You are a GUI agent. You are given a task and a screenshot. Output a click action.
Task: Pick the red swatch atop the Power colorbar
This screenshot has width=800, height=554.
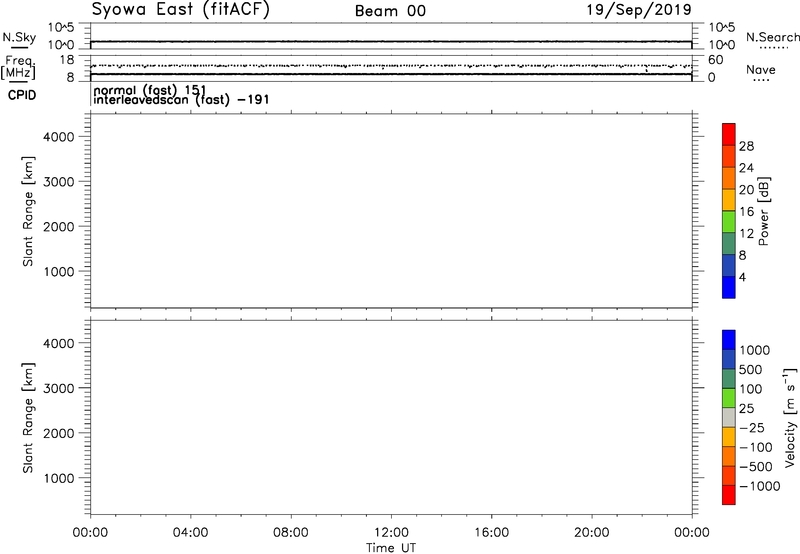tap(728, 132)
